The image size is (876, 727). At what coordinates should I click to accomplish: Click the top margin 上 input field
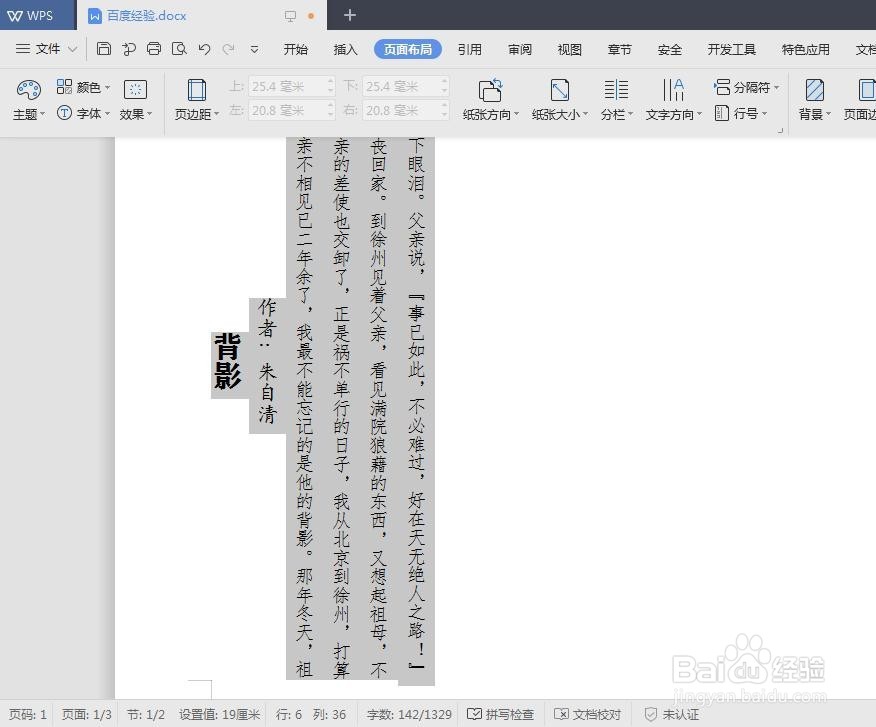(x=288, y=87)
